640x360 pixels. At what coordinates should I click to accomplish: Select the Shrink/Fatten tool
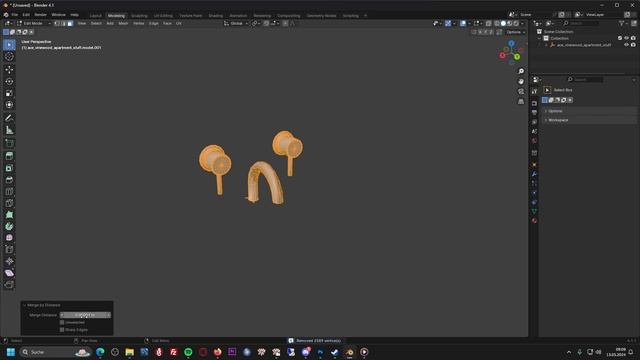(9, 262)
